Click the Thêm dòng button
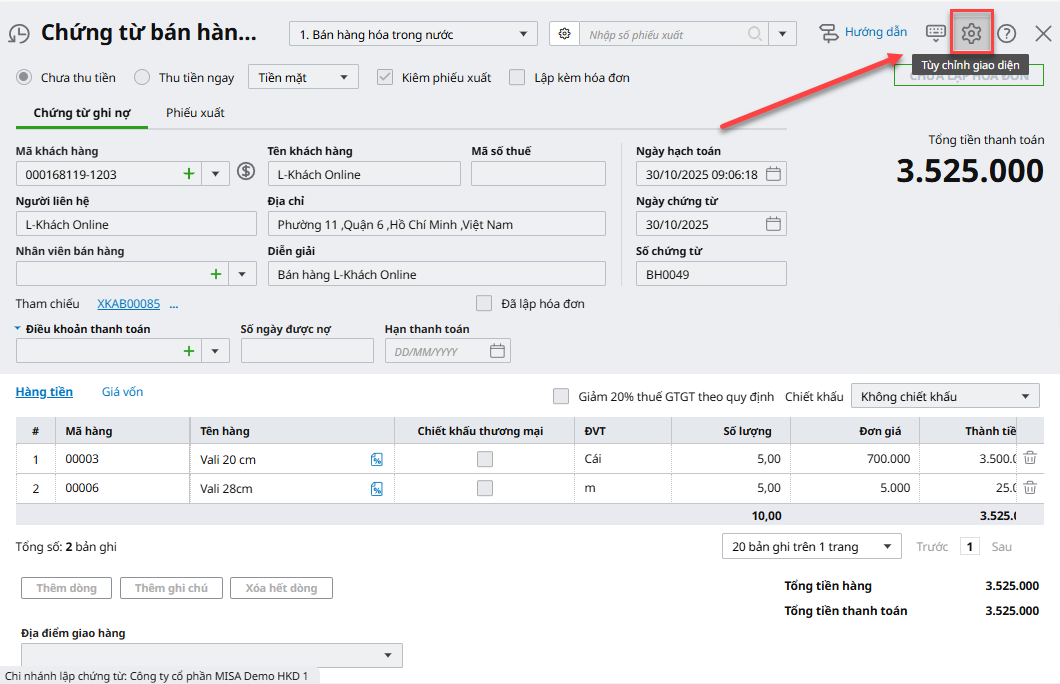Screen dimensions: 1060x684 click(x=66, y=588)
